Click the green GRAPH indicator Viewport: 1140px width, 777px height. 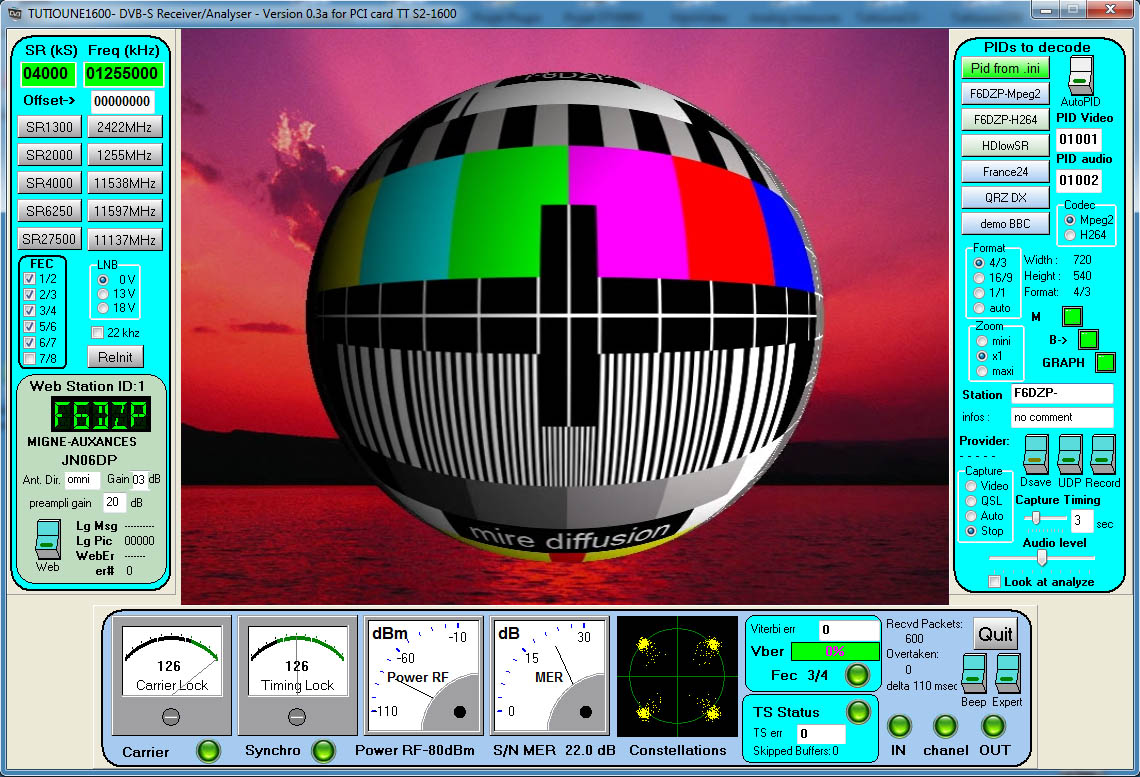(x=1105, y=362)
